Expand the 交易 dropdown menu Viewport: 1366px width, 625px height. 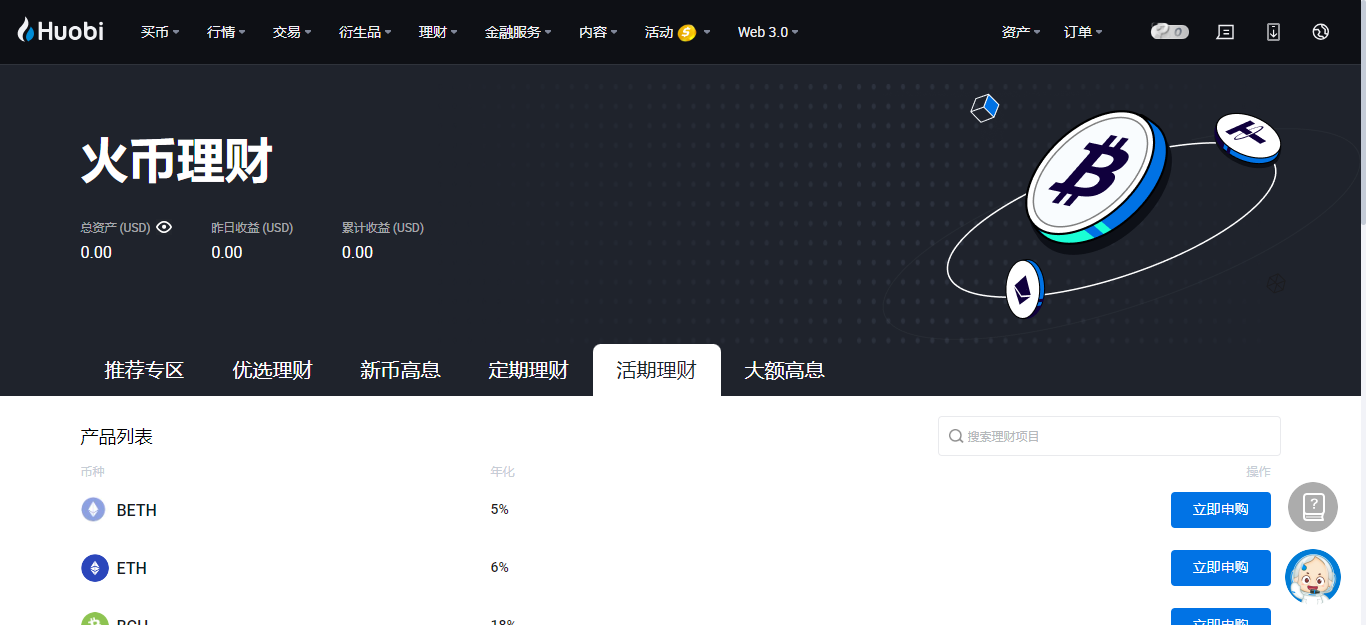click(292, 32)
